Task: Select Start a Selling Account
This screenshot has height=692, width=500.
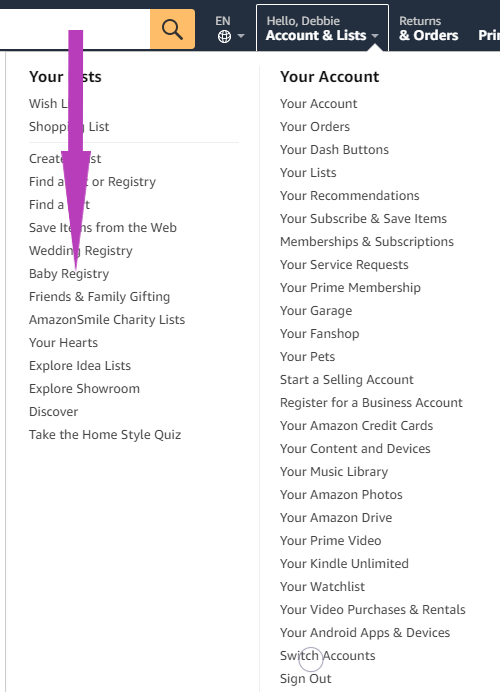Action: pyautogui.click(x=346, y=380)
